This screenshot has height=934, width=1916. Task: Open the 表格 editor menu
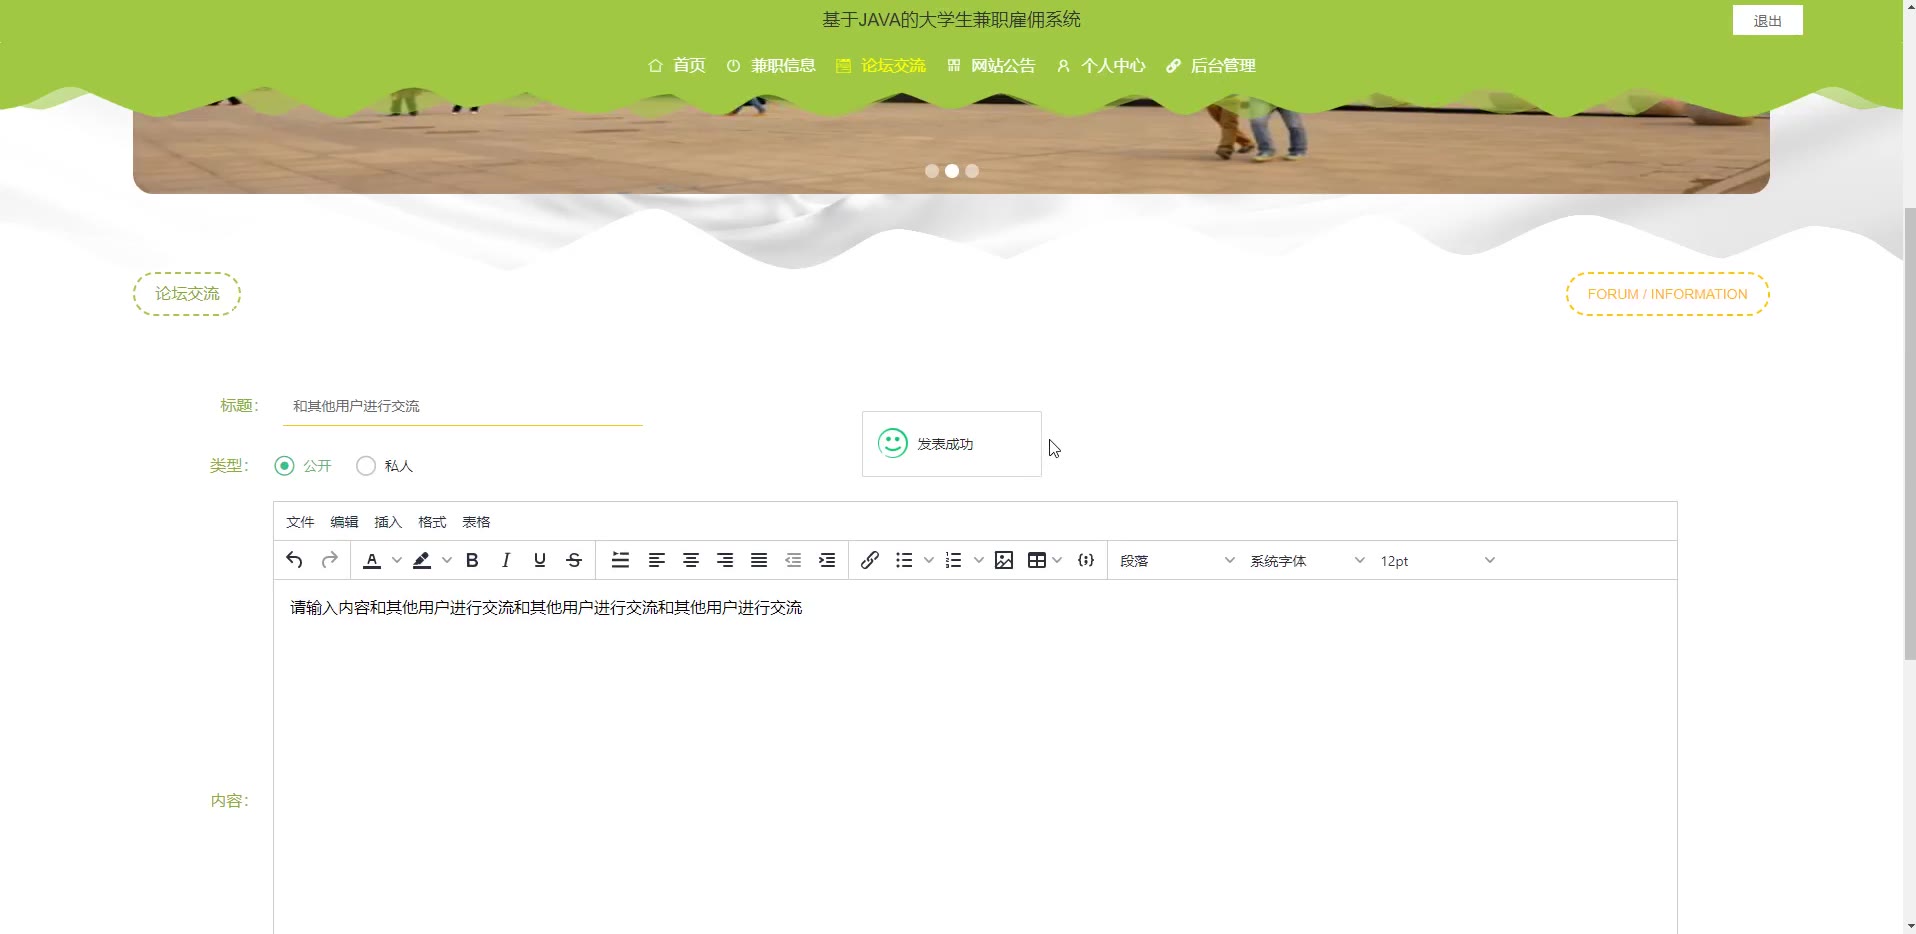click(476, 522)
